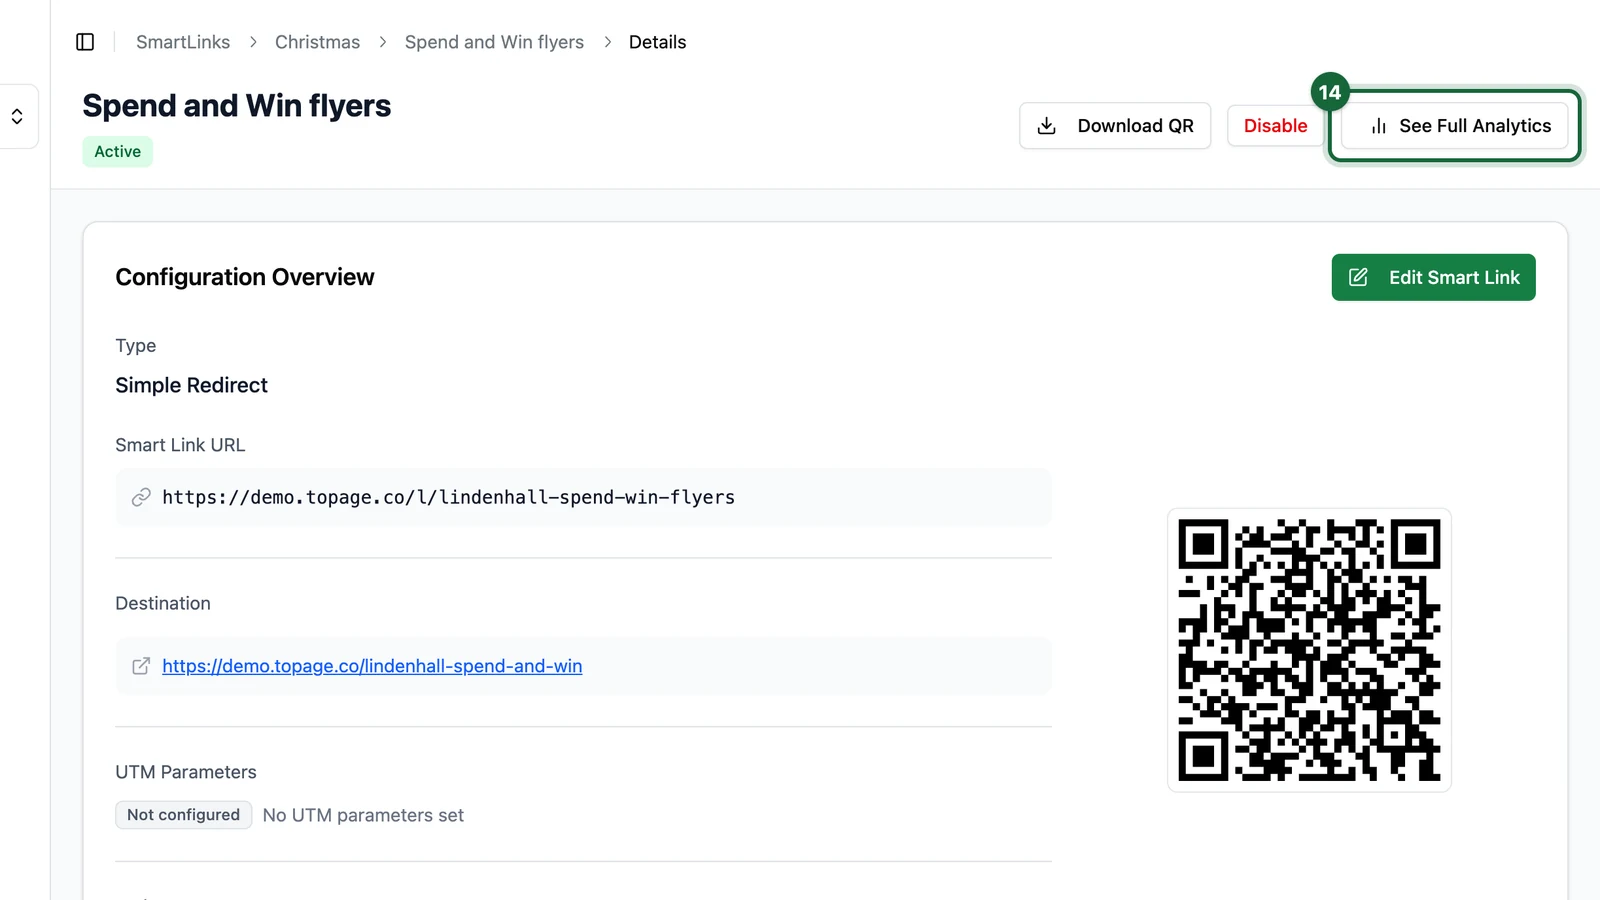Click the external-link icon beside Destination
The width and height of the screenshot is (1600, 900).
click(141, 666)
